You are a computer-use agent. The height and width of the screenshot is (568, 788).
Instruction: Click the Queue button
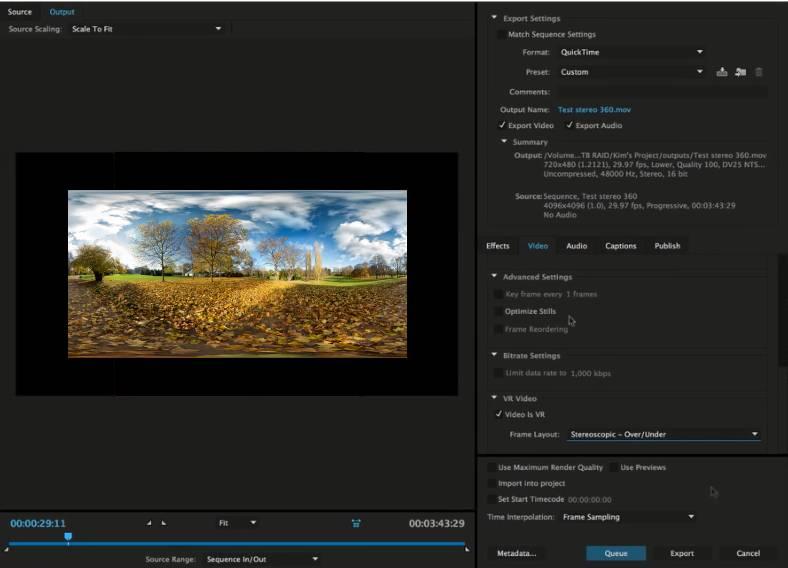click(x=616, y=553)
